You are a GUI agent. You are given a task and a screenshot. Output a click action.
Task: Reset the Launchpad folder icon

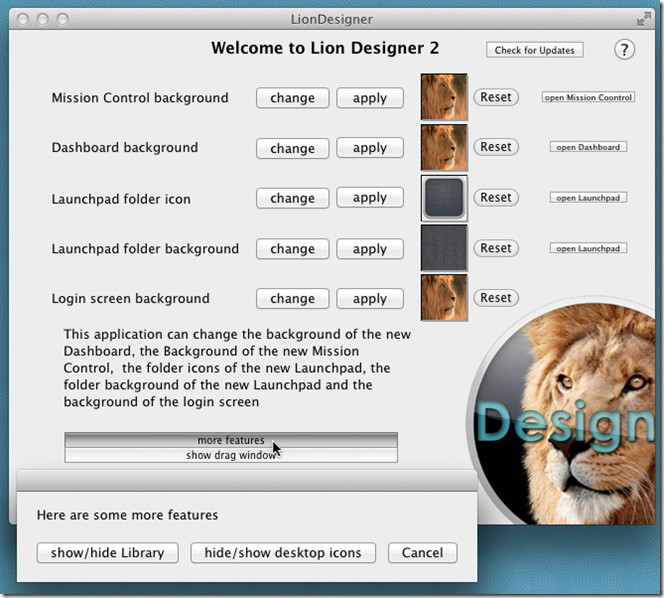pos(496,197)
